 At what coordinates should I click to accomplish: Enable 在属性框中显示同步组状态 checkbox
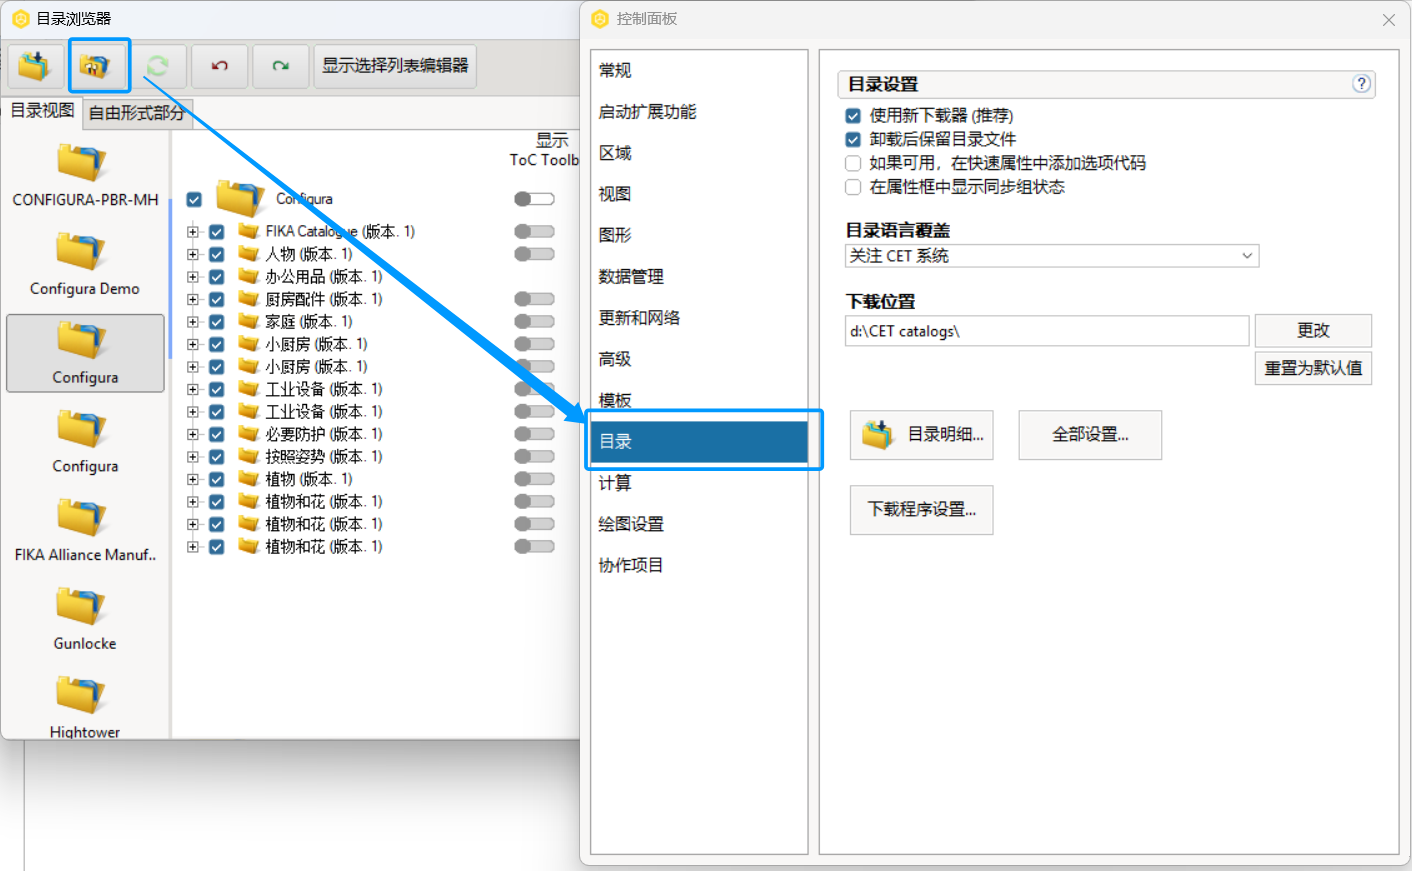[853, 187]
